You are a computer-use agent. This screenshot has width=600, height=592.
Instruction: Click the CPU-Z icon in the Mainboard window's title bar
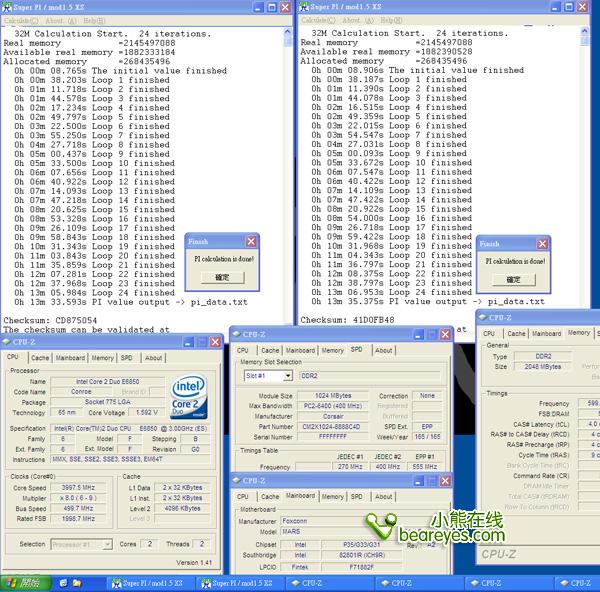pyautogui.click(x=237, y=480)
